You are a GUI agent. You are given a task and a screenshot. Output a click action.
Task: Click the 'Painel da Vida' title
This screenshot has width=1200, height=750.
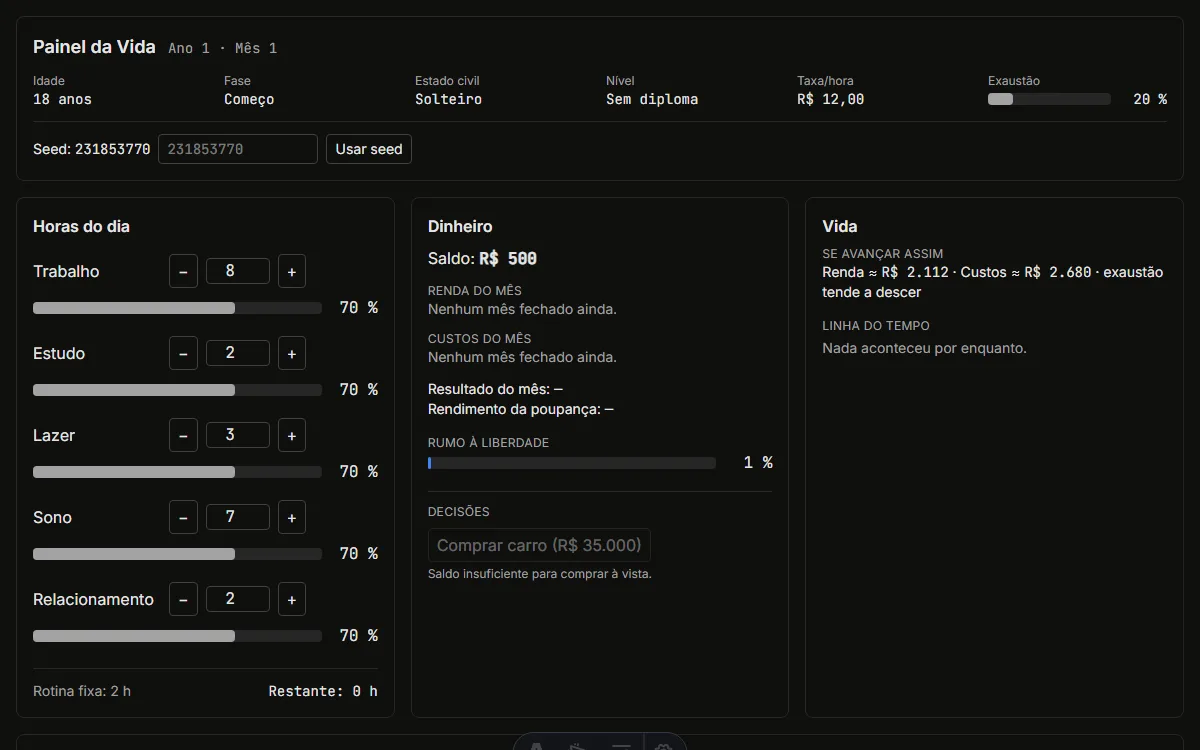94,47
